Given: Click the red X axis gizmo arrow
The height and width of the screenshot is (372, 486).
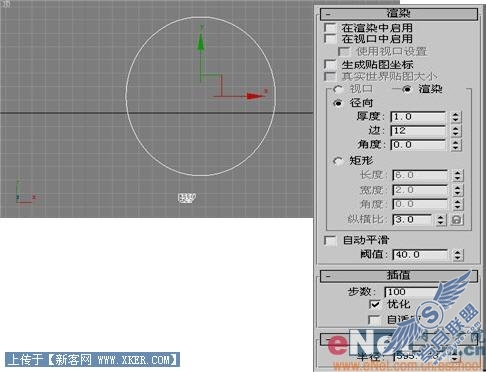Looking at the screenshot, I should pos(256,96).
